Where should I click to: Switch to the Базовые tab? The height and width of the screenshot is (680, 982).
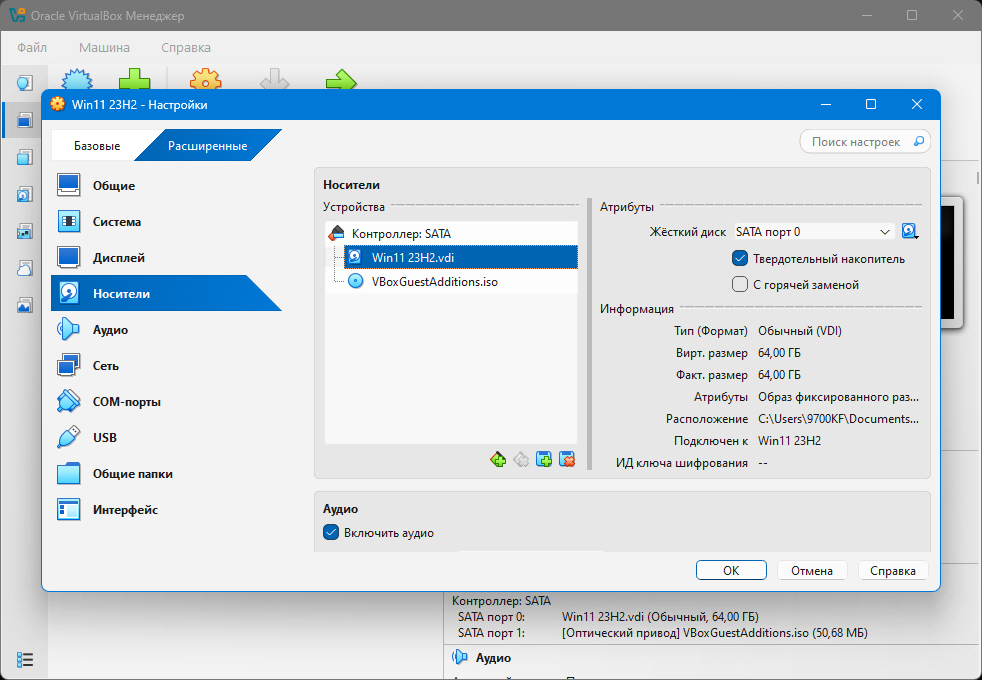(x=96, y=146)
